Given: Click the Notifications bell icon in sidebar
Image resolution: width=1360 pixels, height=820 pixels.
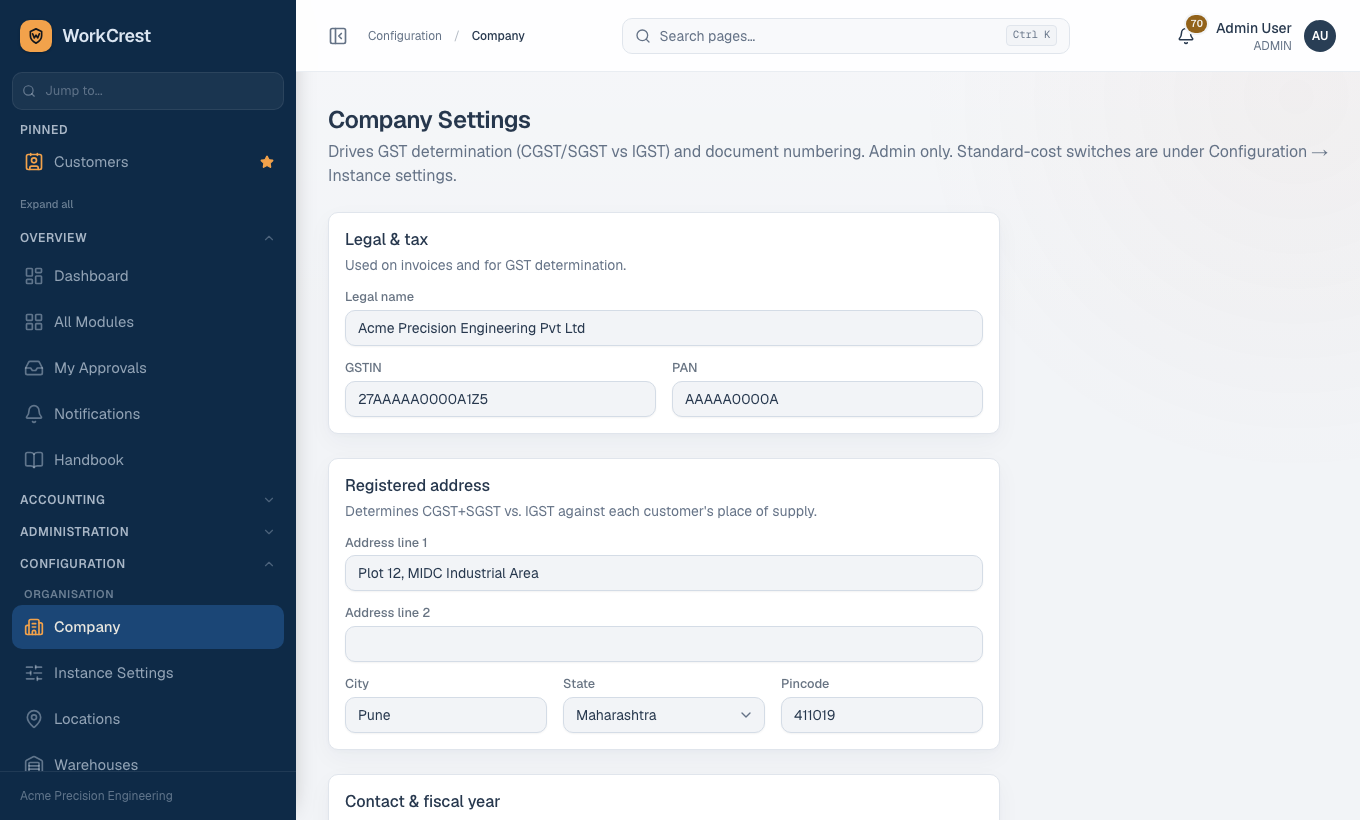Looking at the screenshot, I should [34, 414].
